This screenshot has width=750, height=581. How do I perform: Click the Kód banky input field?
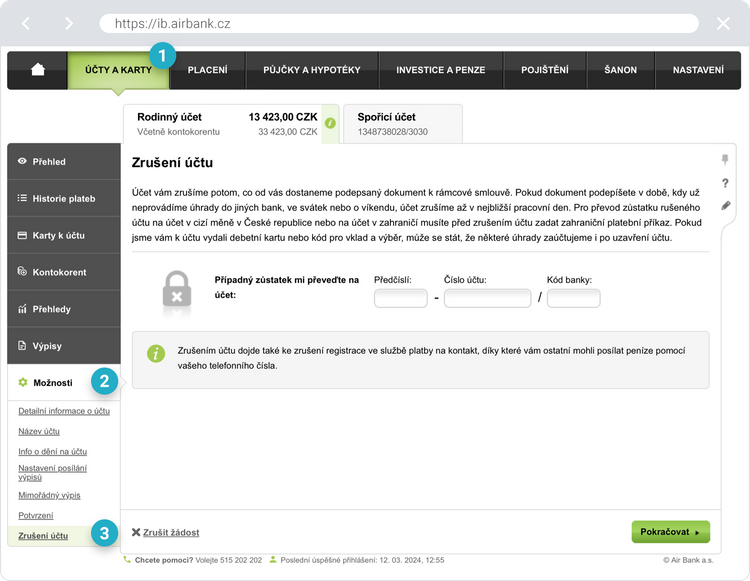(x=573, y=298)
